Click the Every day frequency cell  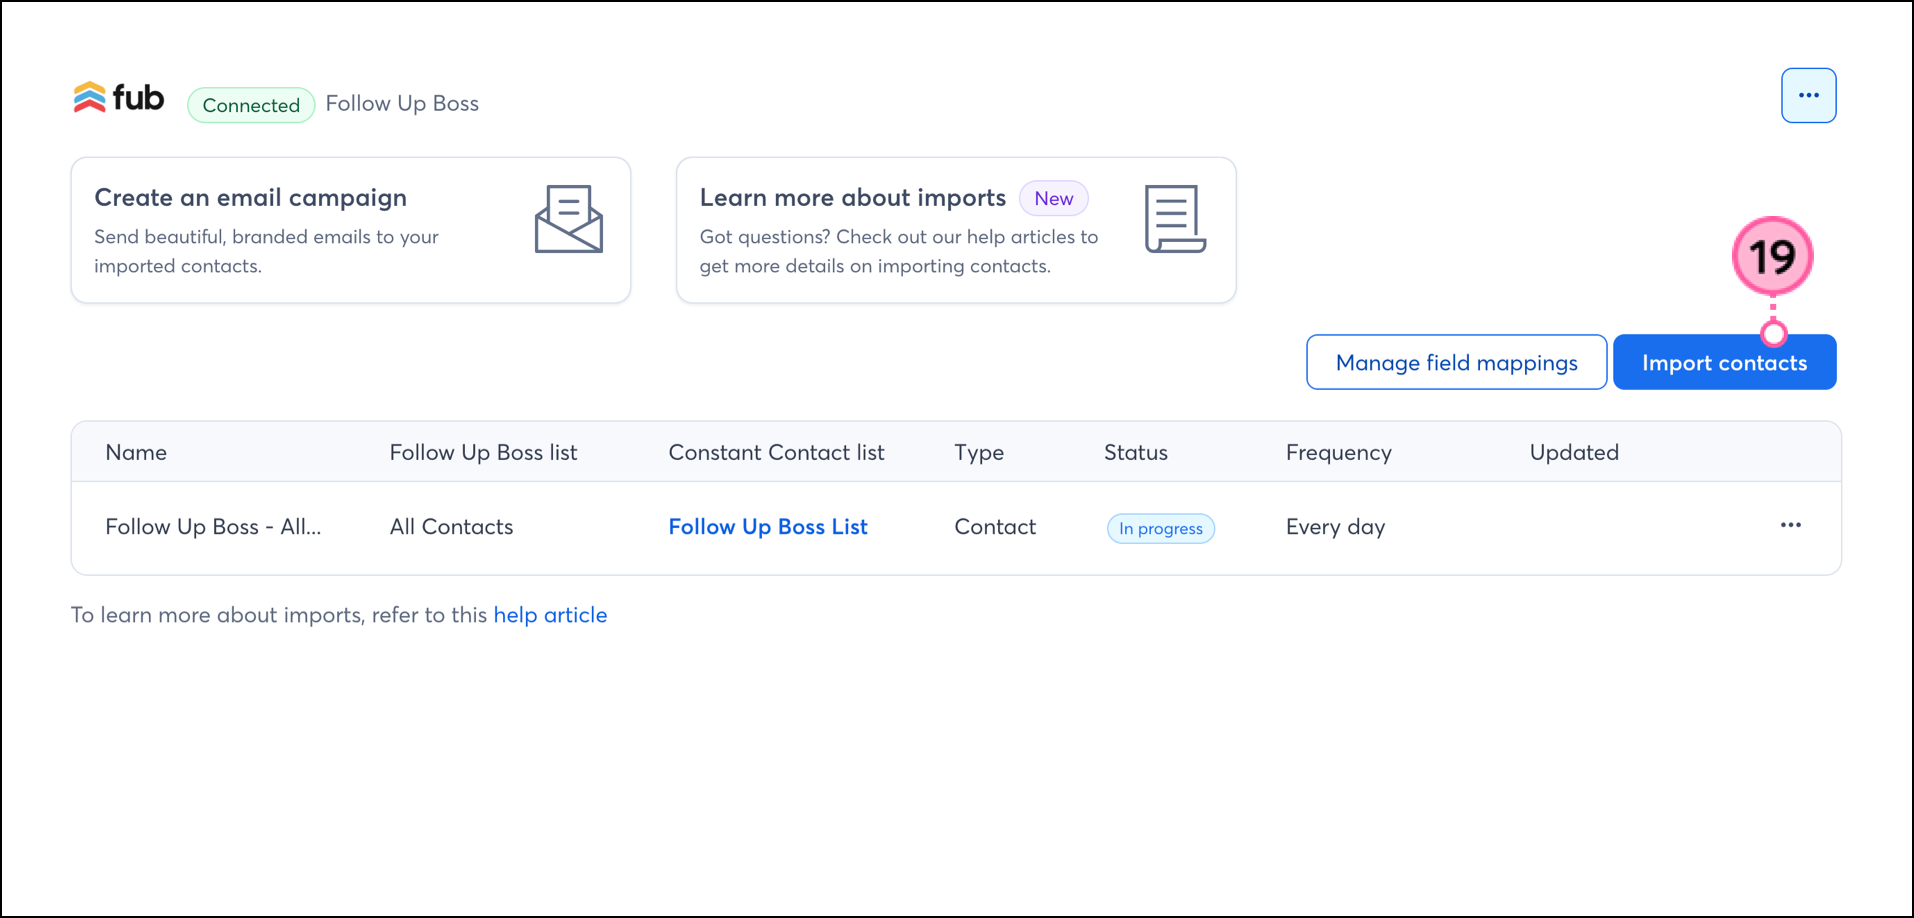click(x=1335, y=527)
